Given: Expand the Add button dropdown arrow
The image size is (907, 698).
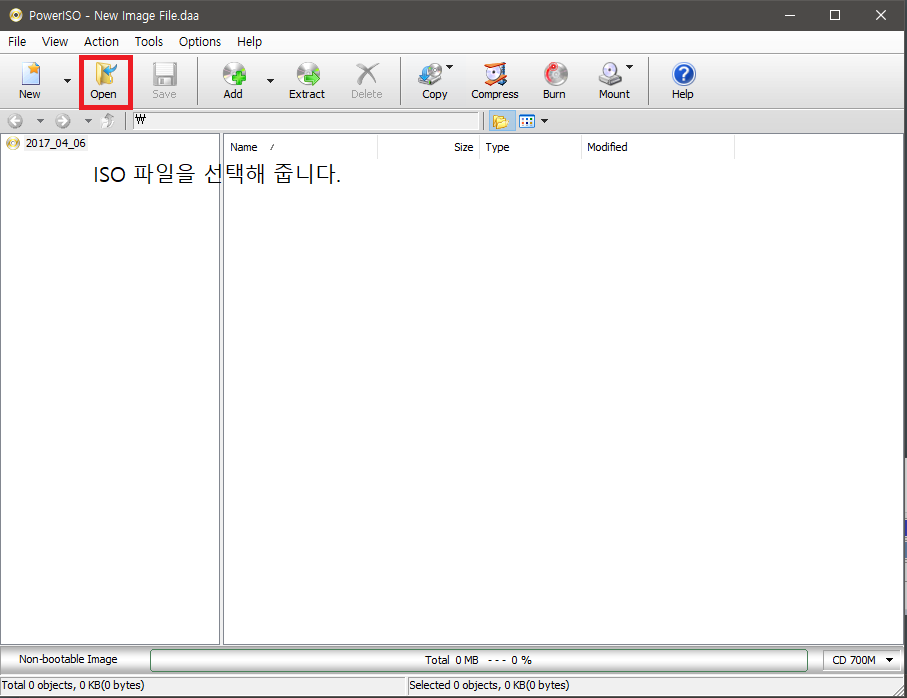Looking at the screenshot, I should (270, 81).
